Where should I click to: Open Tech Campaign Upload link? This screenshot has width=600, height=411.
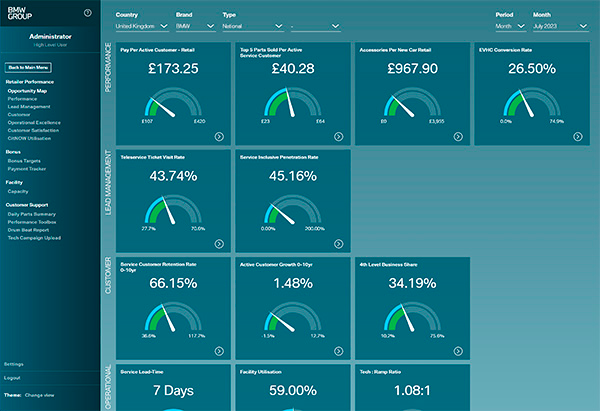pos(34,238)
